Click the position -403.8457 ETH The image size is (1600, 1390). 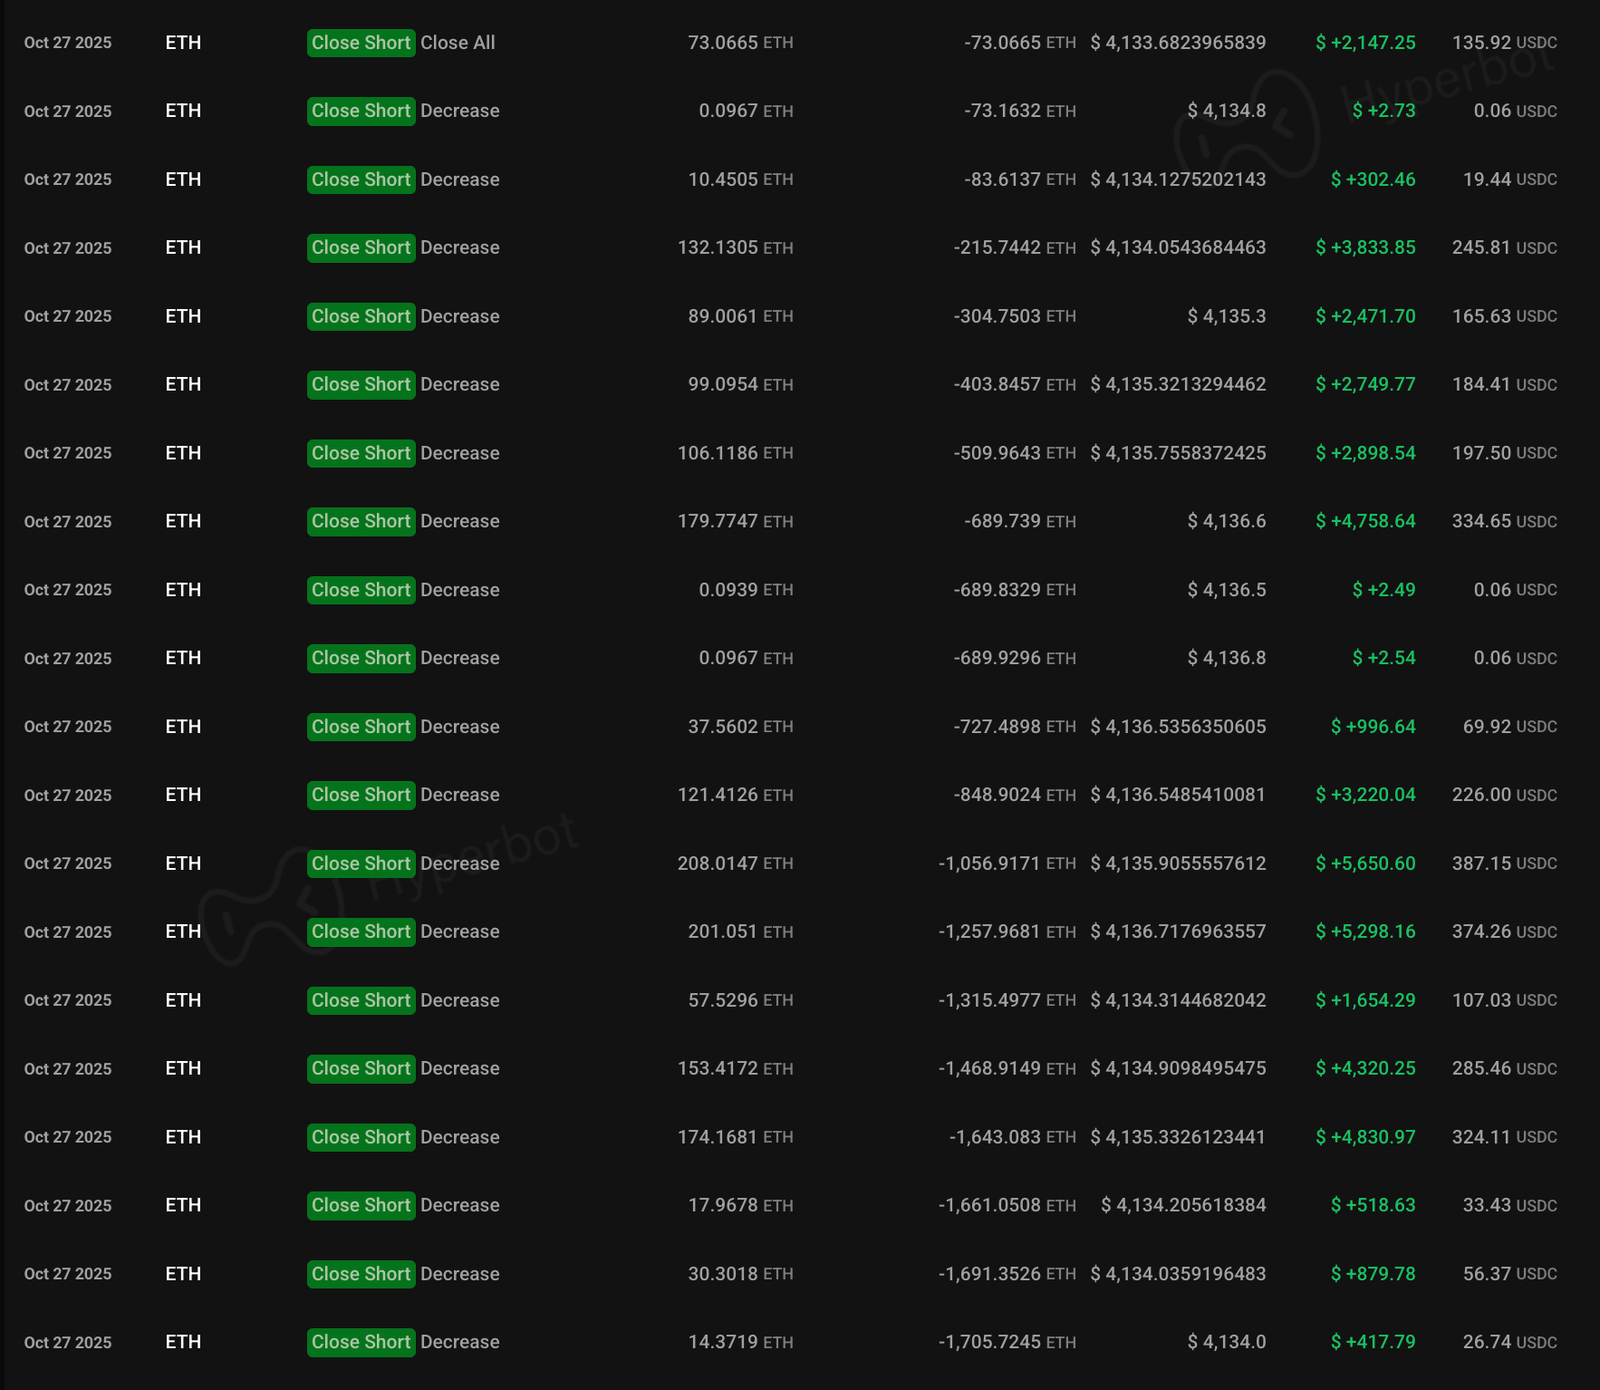1015,385
